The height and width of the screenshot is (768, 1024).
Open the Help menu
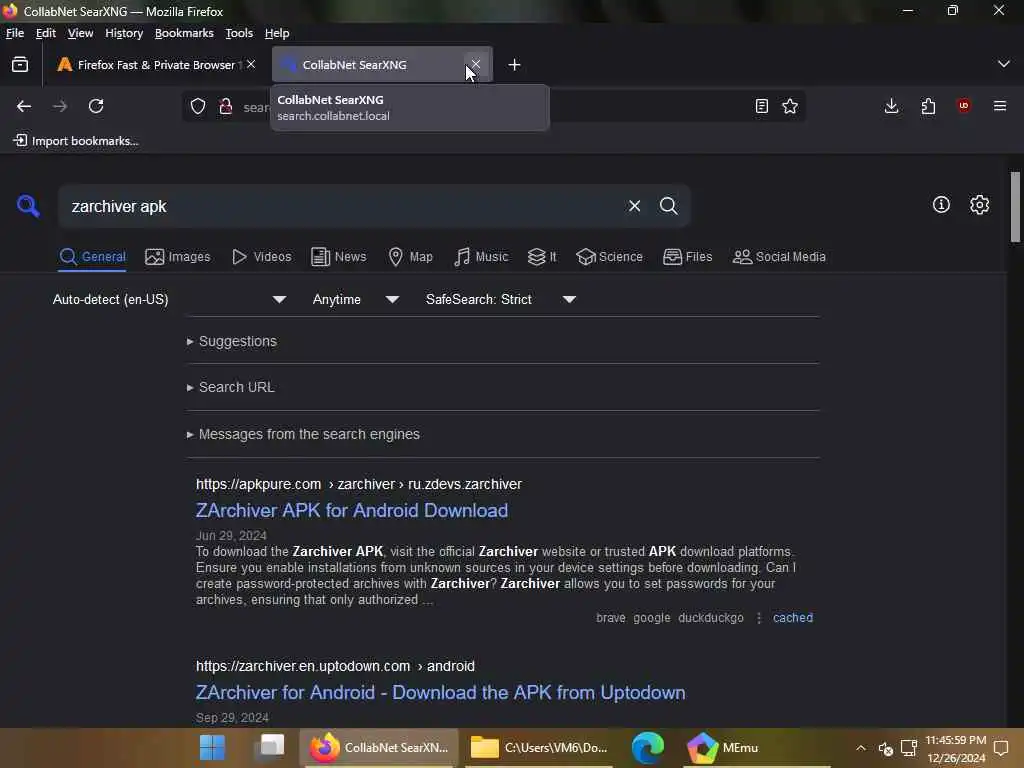(x=277, y=33)
